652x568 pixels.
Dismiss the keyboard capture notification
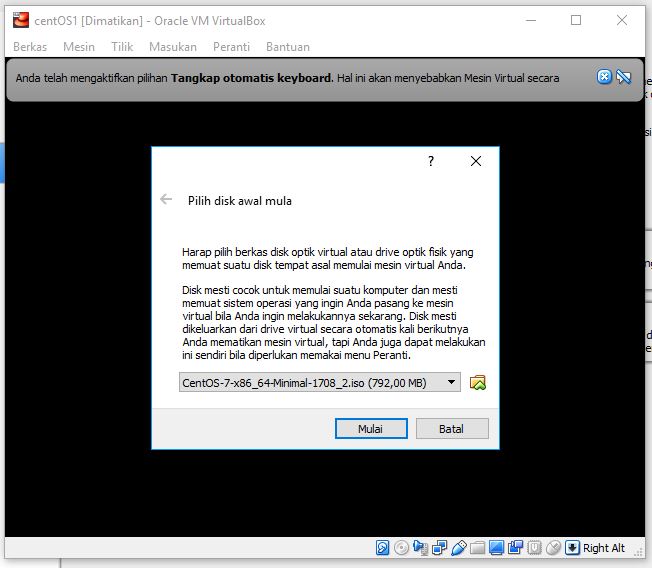click(x=604, y=77)
